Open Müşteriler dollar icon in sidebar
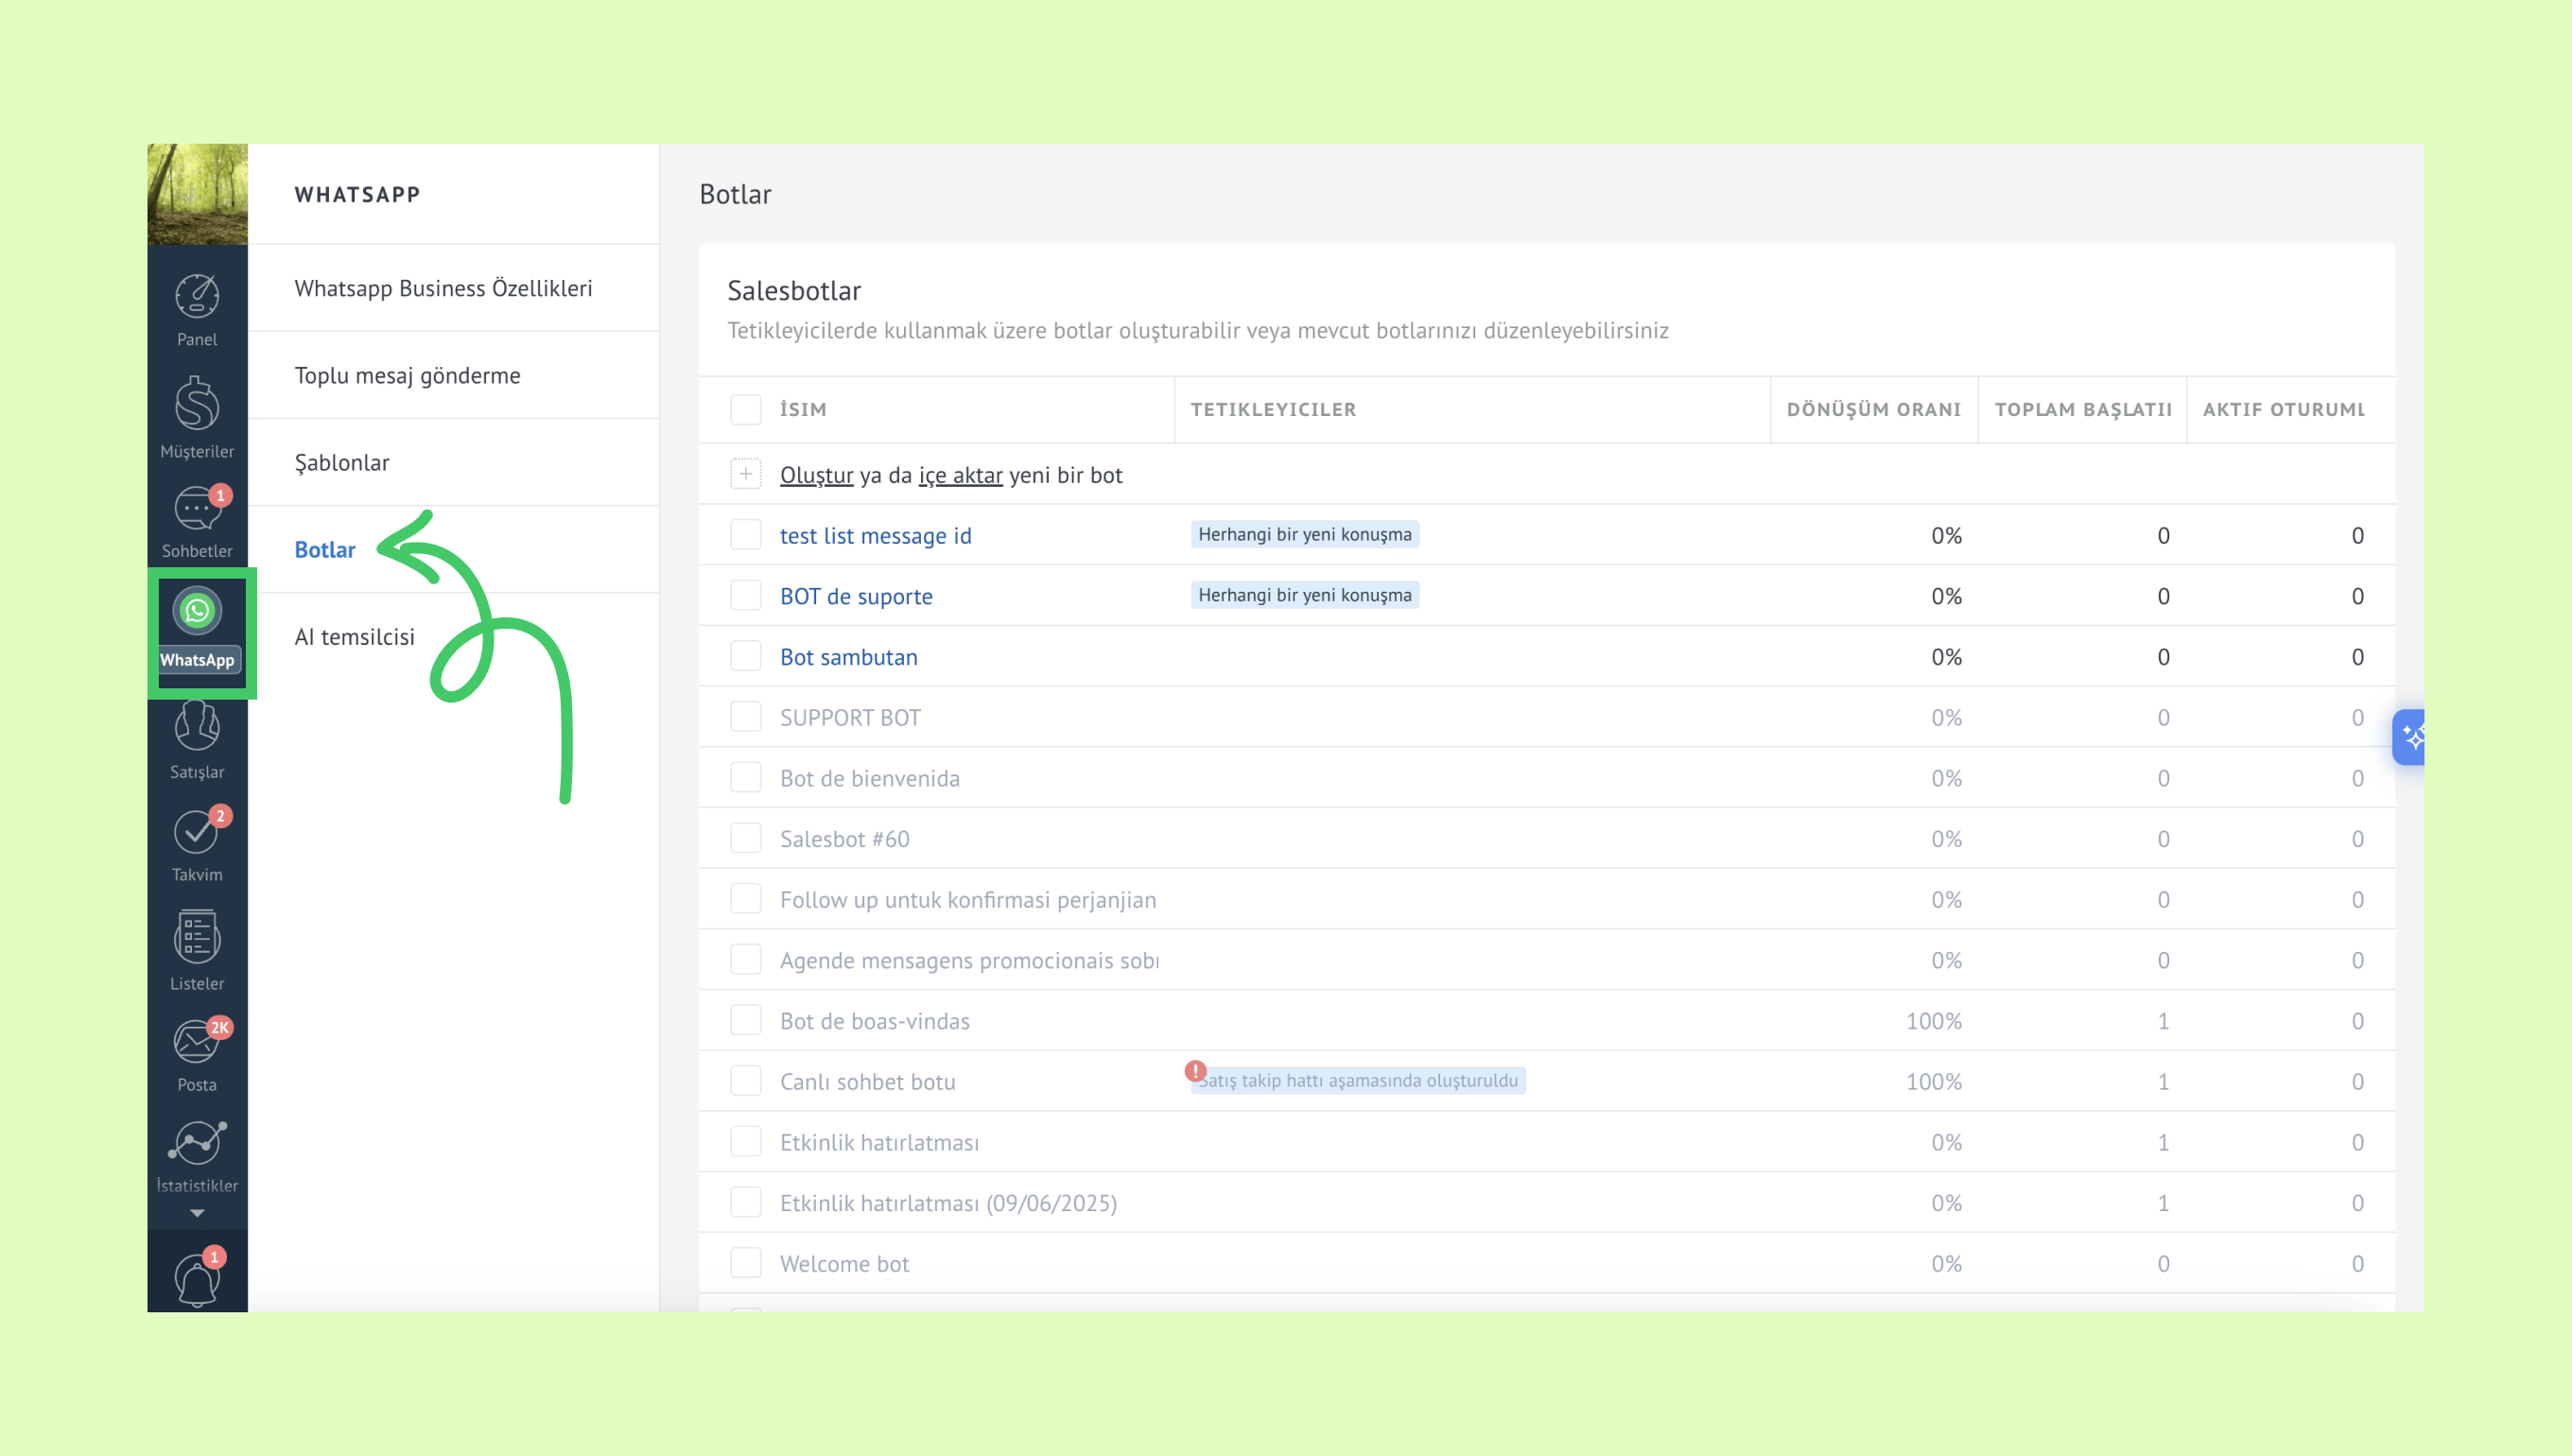This screenshot has width=2572, height=1456. (197, 405)
